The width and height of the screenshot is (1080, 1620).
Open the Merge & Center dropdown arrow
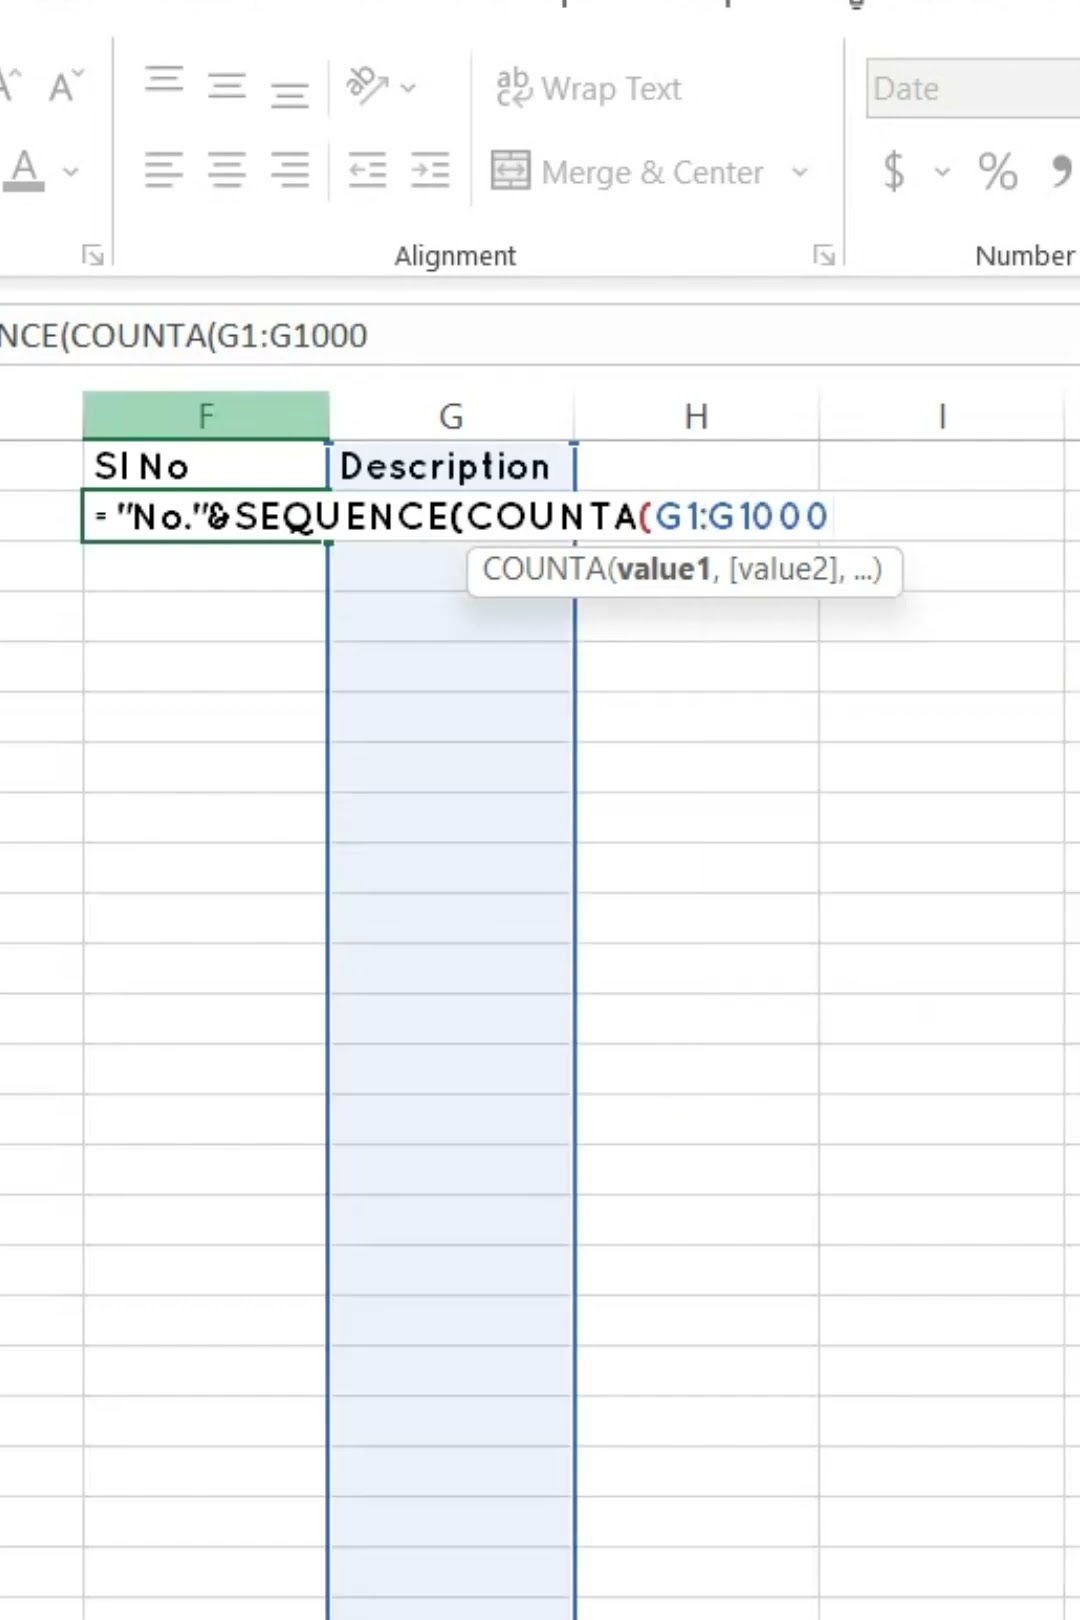pos(800,172)
